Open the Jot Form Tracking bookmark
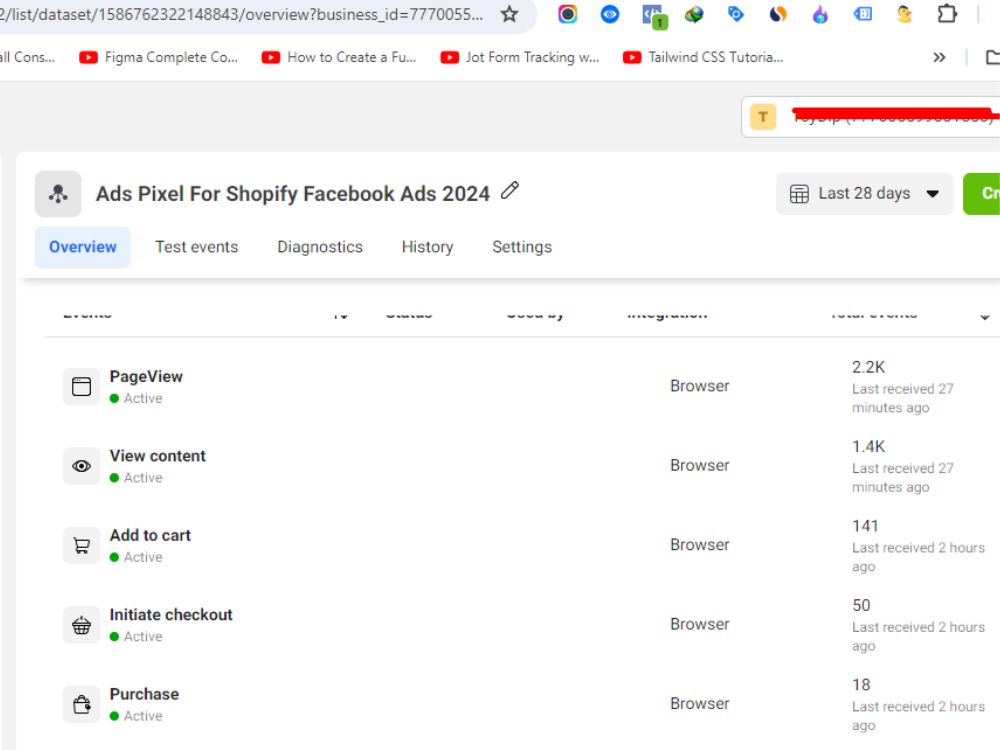Image resolution: width=1000 pixels, height=750 pixels. [x=520, y=57]
